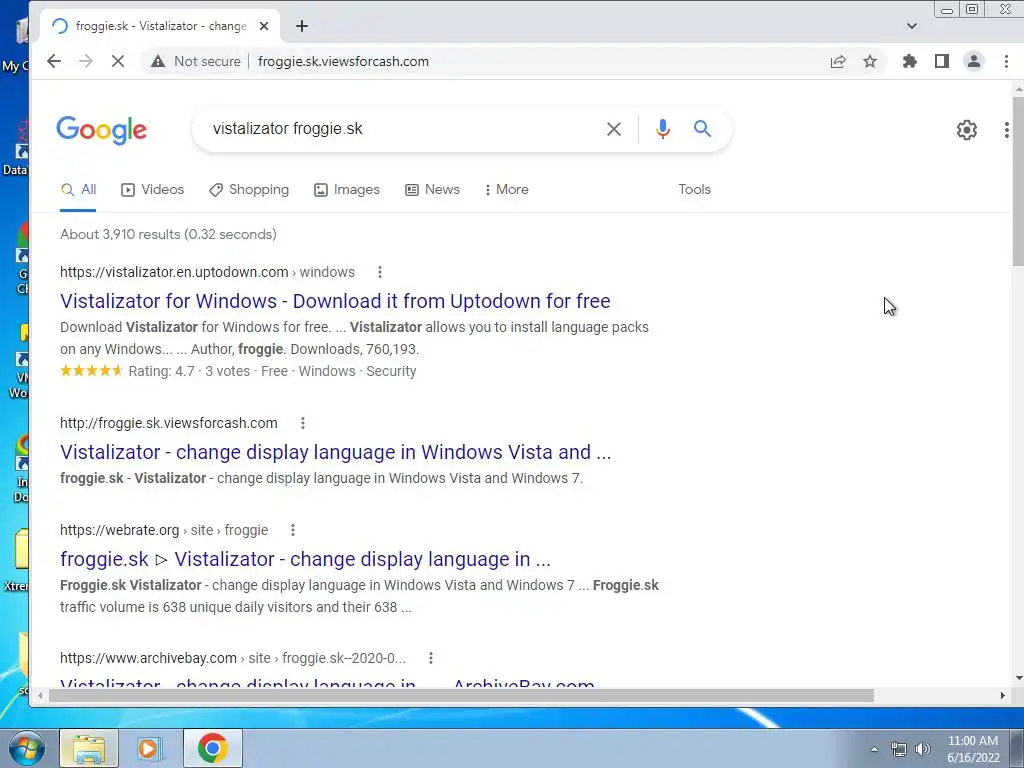Open the Windows Start menu
The width and height of the screenshot is (1024, 768).
click(x=27, y=748)
